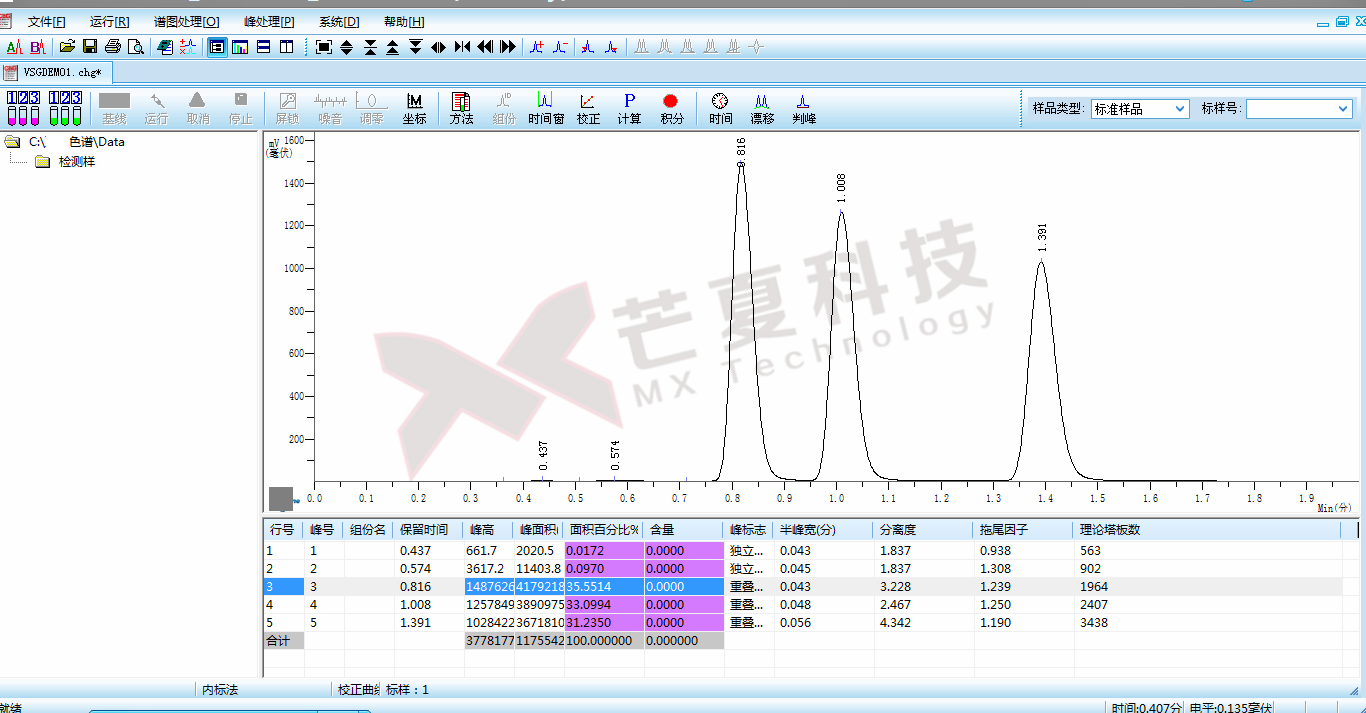The width and height of the screenshot is (1366, 713).
Task: Open the 帮助[H] menu
Action: [x=404, y=22]
